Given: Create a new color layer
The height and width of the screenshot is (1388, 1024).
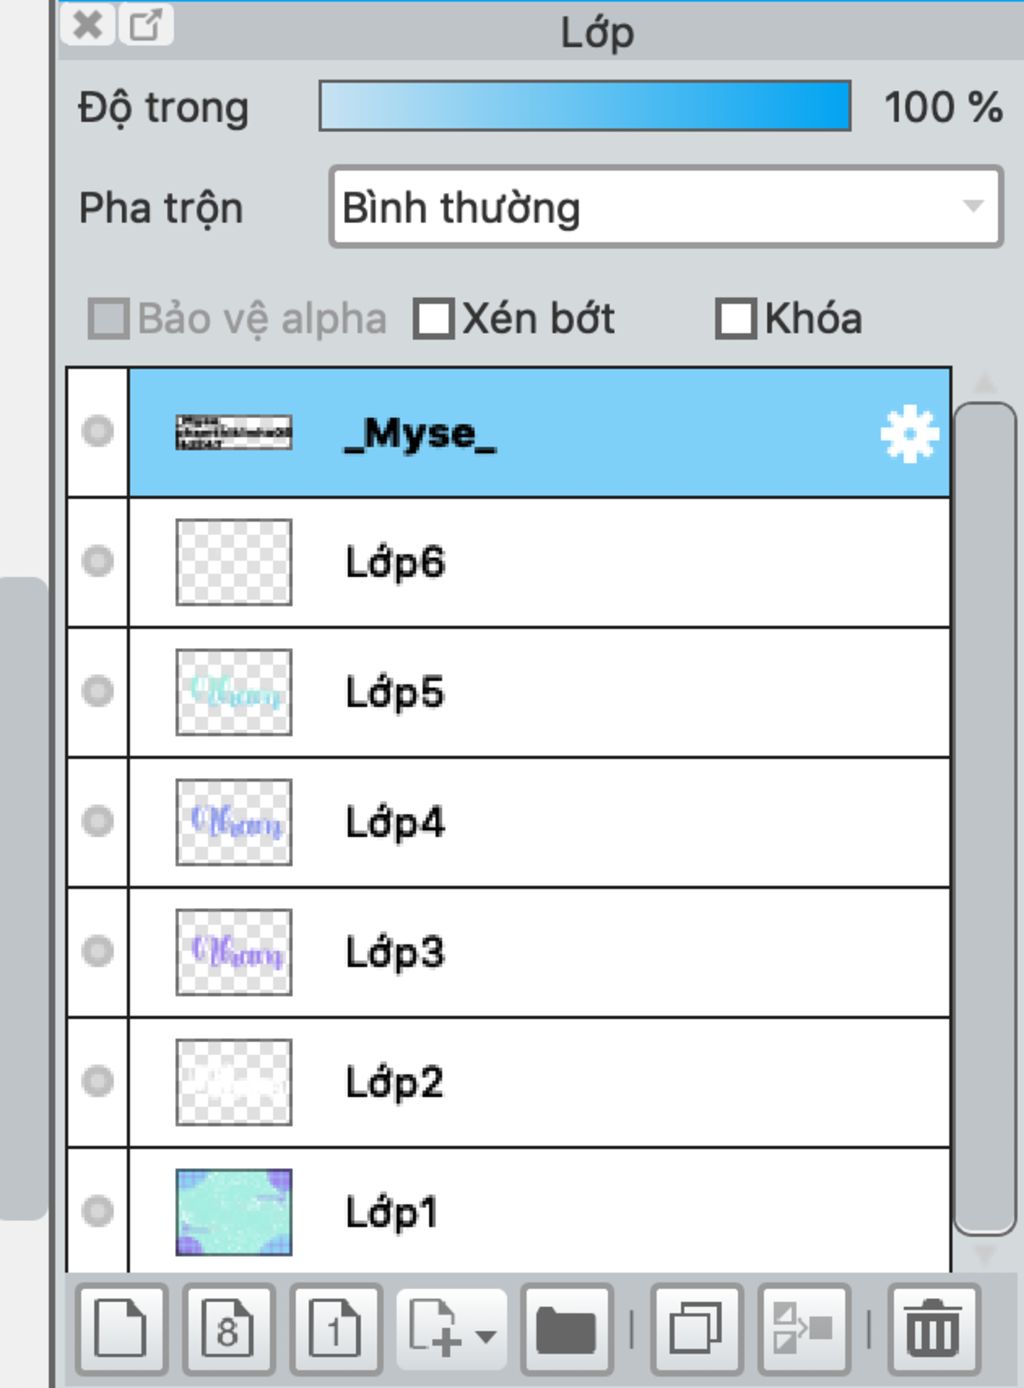Looking at the screenshot, I should 120,1328.
